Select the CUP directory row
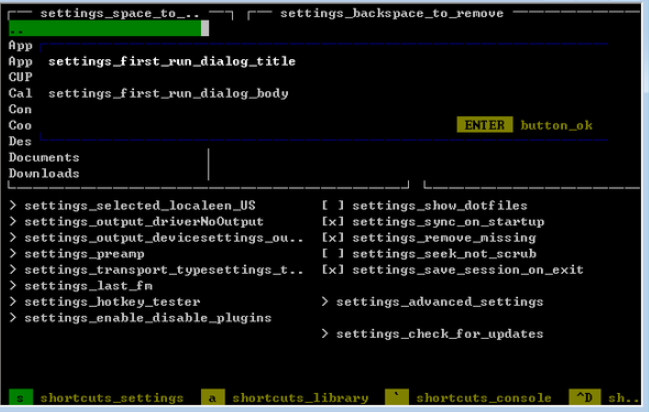Viewport: 649px width, 412px height. 20,77
